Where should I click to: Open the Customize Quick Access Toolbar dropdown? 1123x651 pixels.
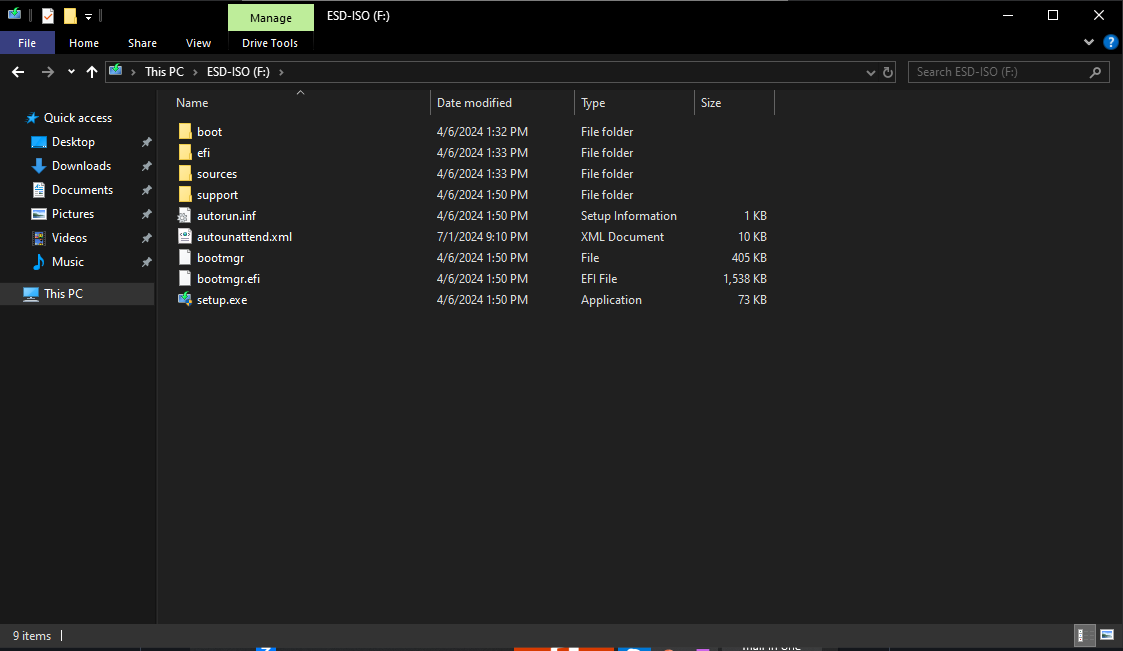pos(88,17)
